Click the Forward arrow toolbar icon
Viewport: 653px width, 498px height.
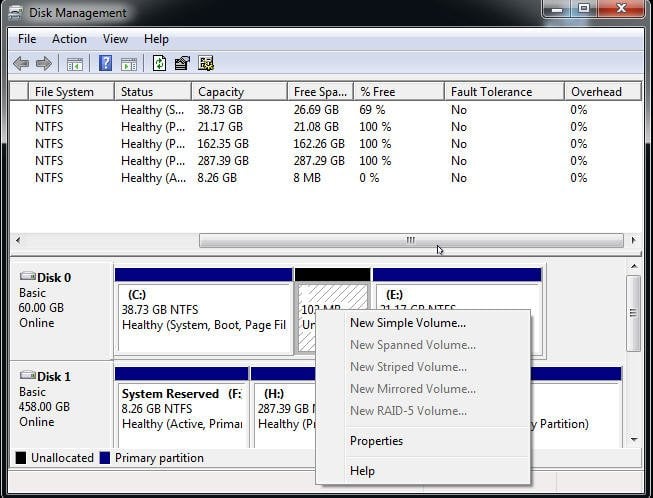43,64
